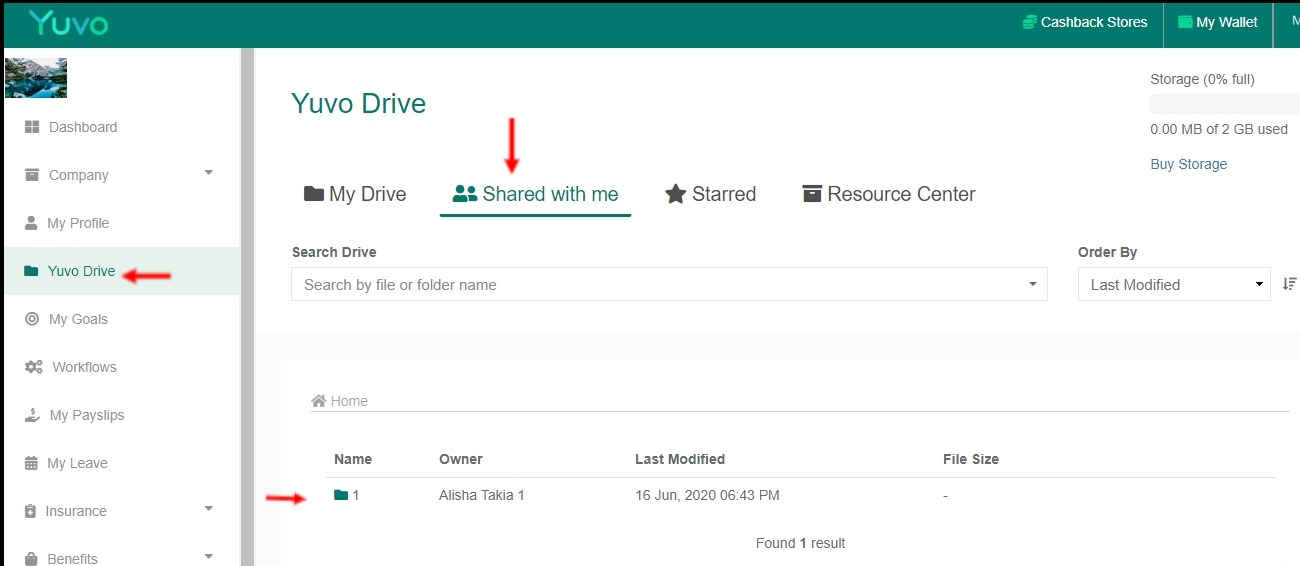This screenshot has width=1300, height=566.
Task: Click date 16 Jun, 2020 06:43 PM
Action: [x=707, y=495]
